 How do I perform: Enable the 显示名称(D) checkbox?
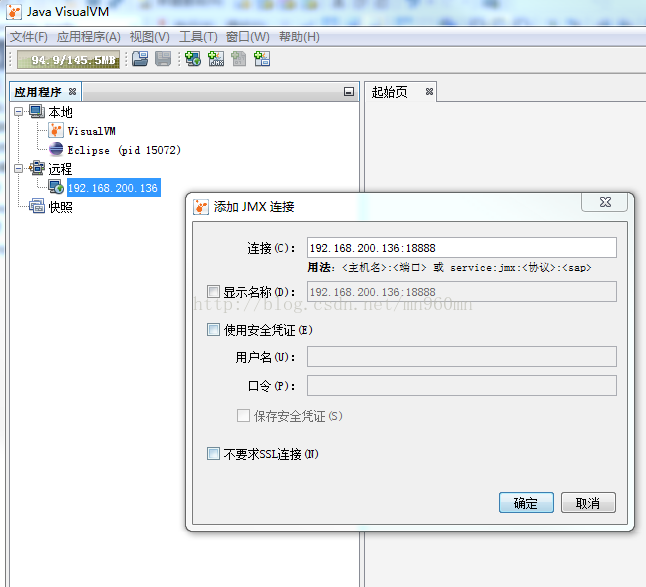[x=213, y=292]
